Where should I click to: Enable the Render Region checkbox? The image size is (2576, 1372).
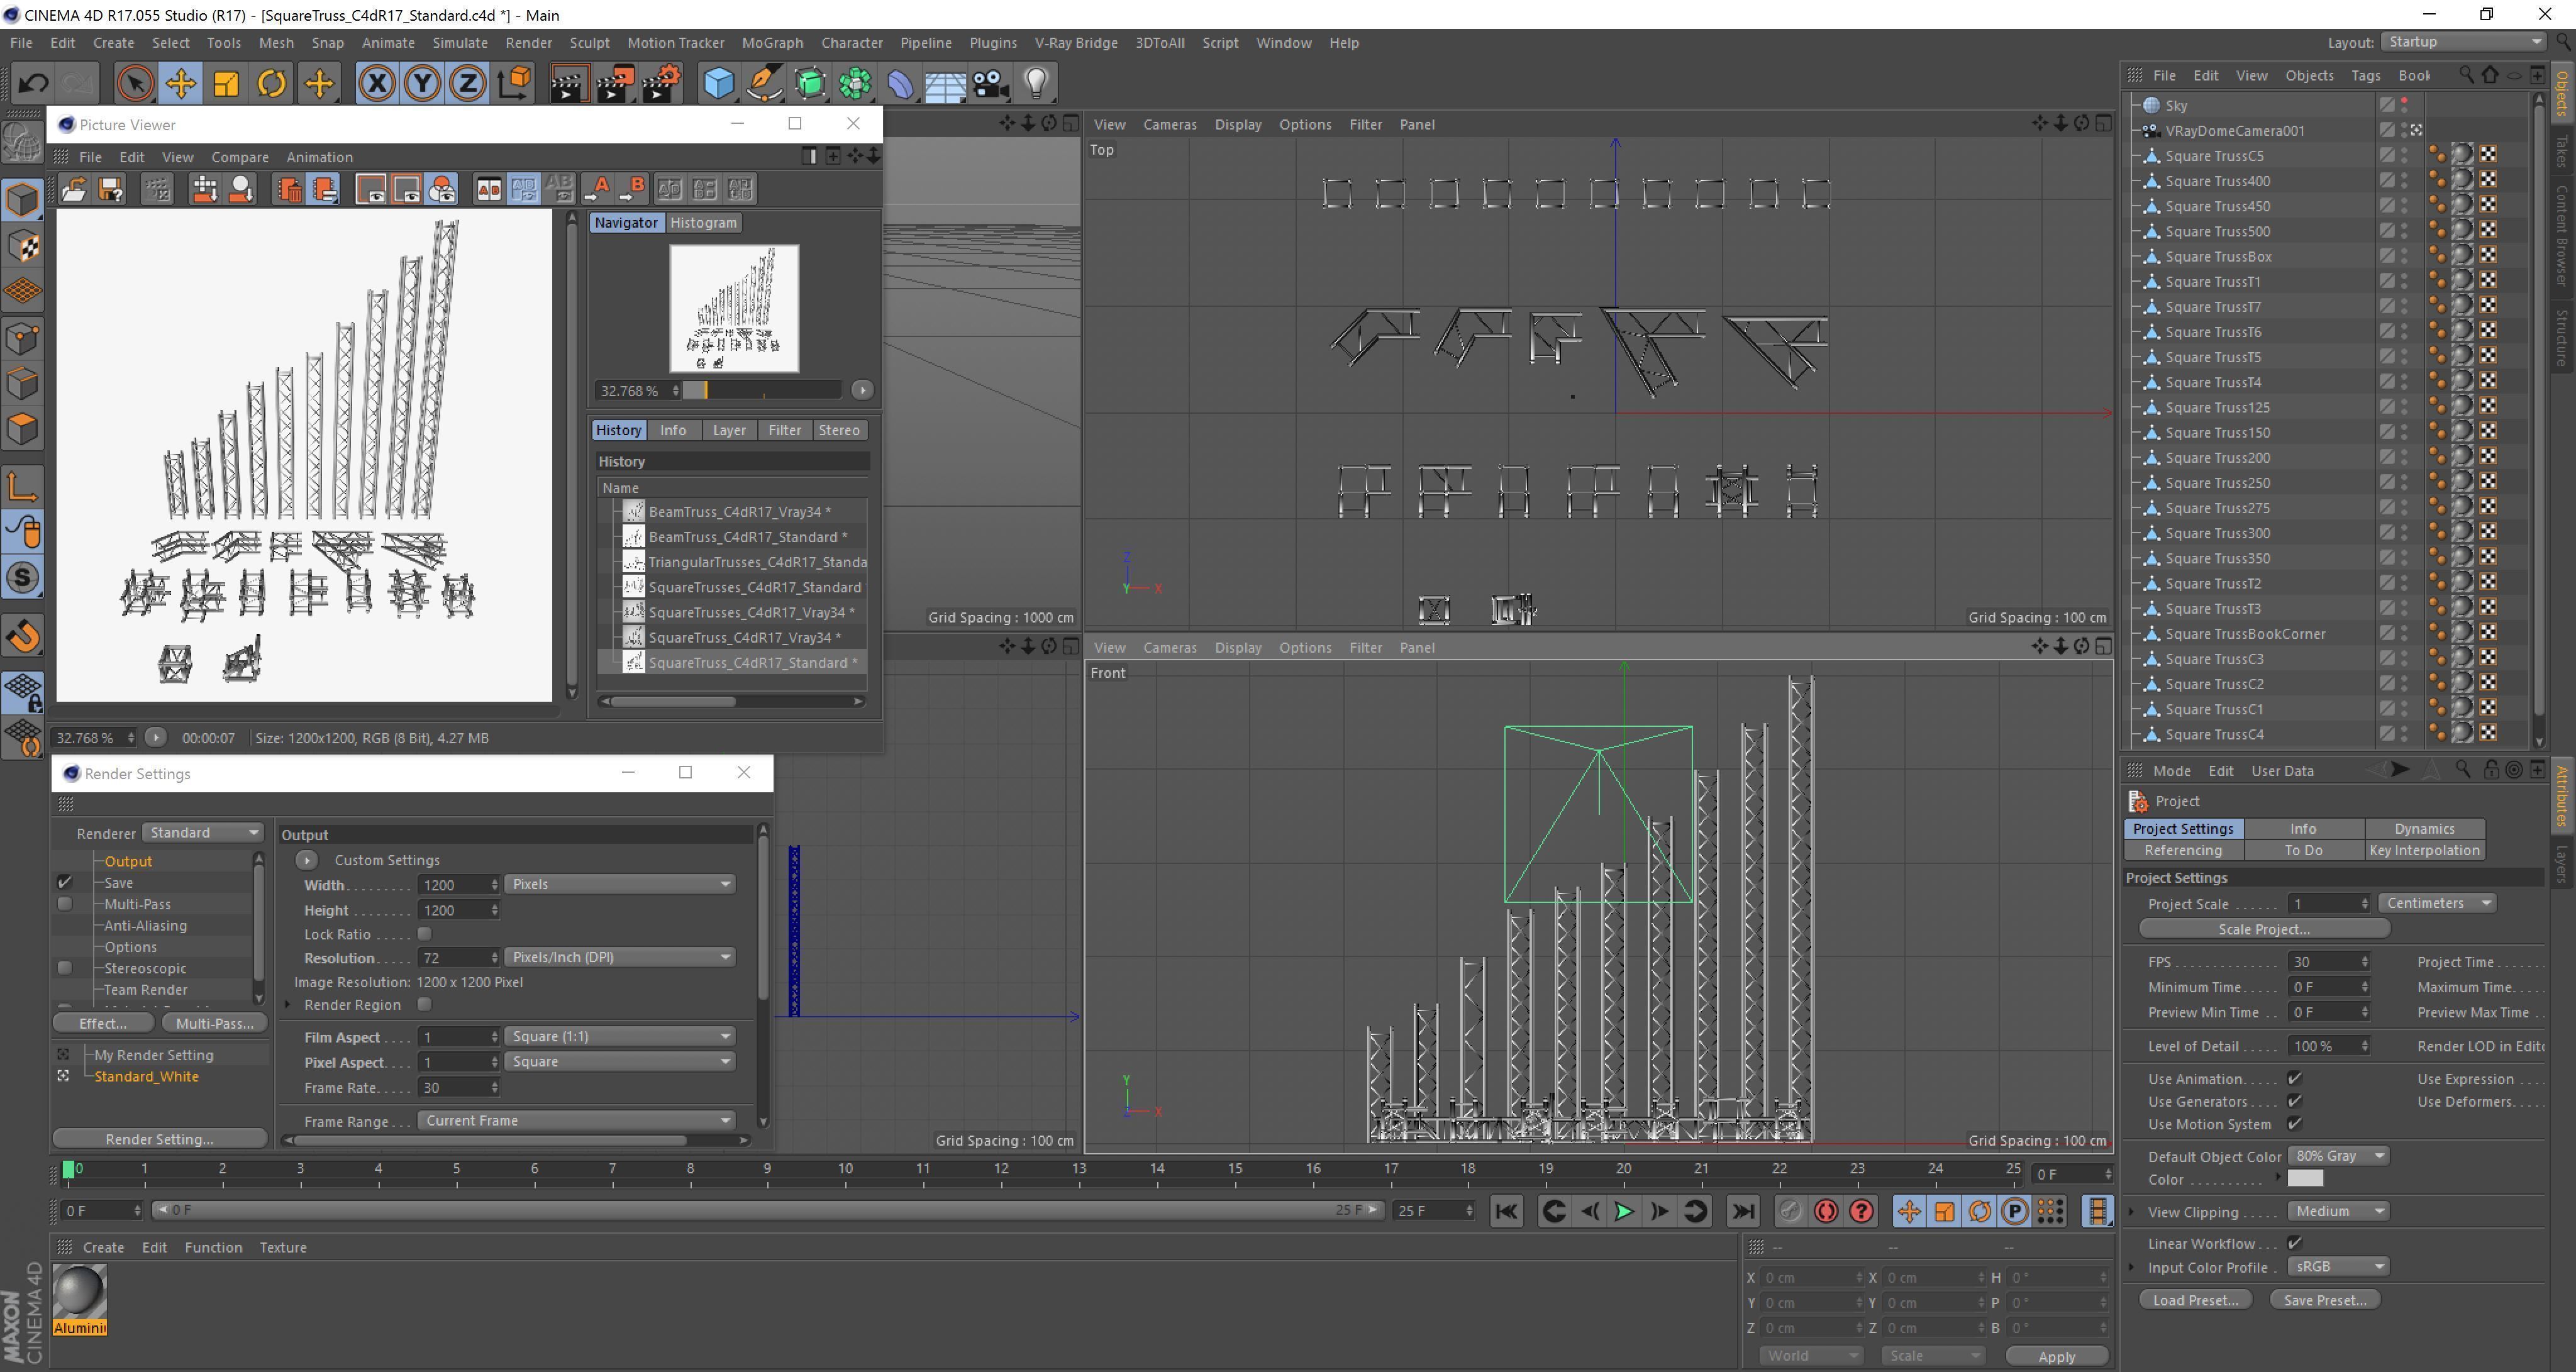(x=424, y=1005)
